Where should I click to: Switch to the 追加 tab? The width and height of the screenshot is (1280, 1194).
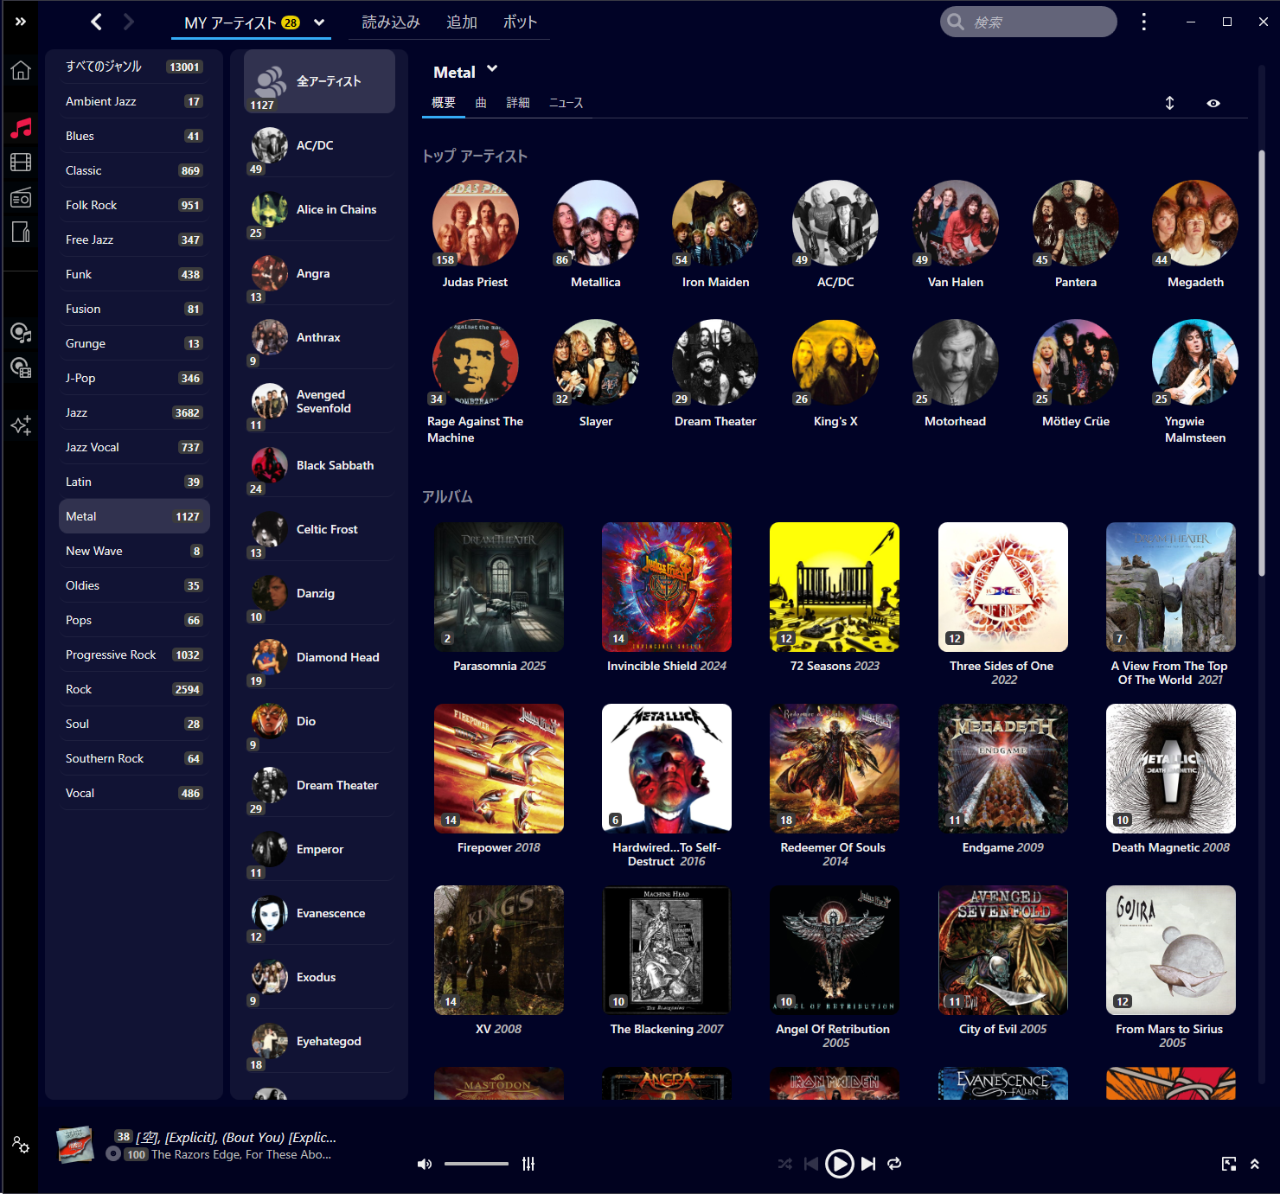point(461,22)
